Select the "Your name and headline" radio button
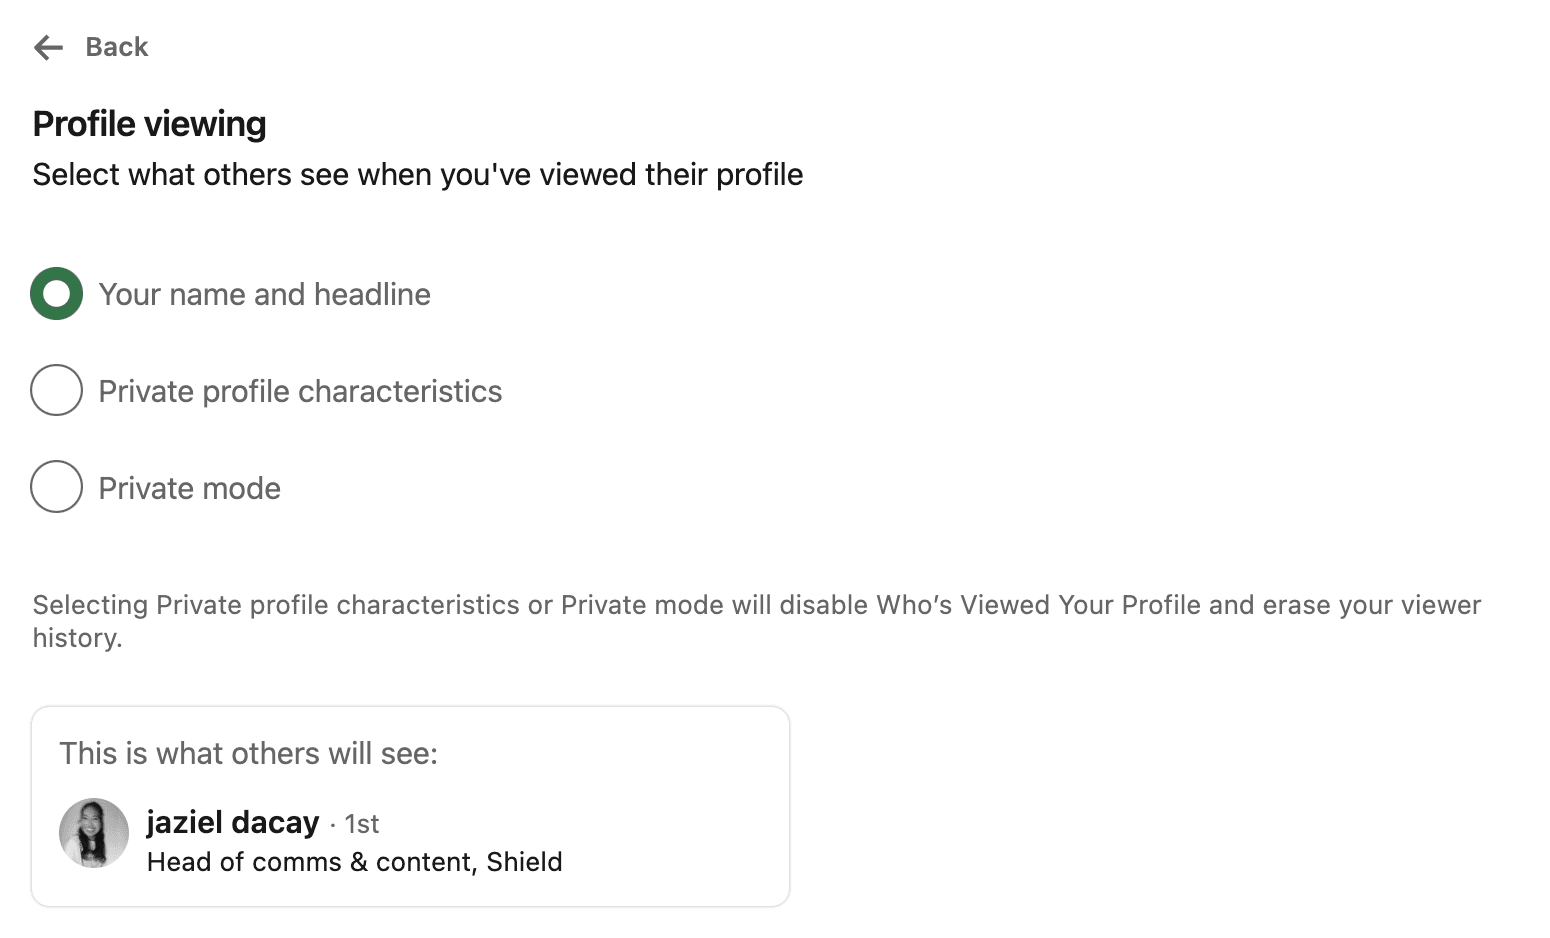Screen dimensions: 1550x938 56,294
